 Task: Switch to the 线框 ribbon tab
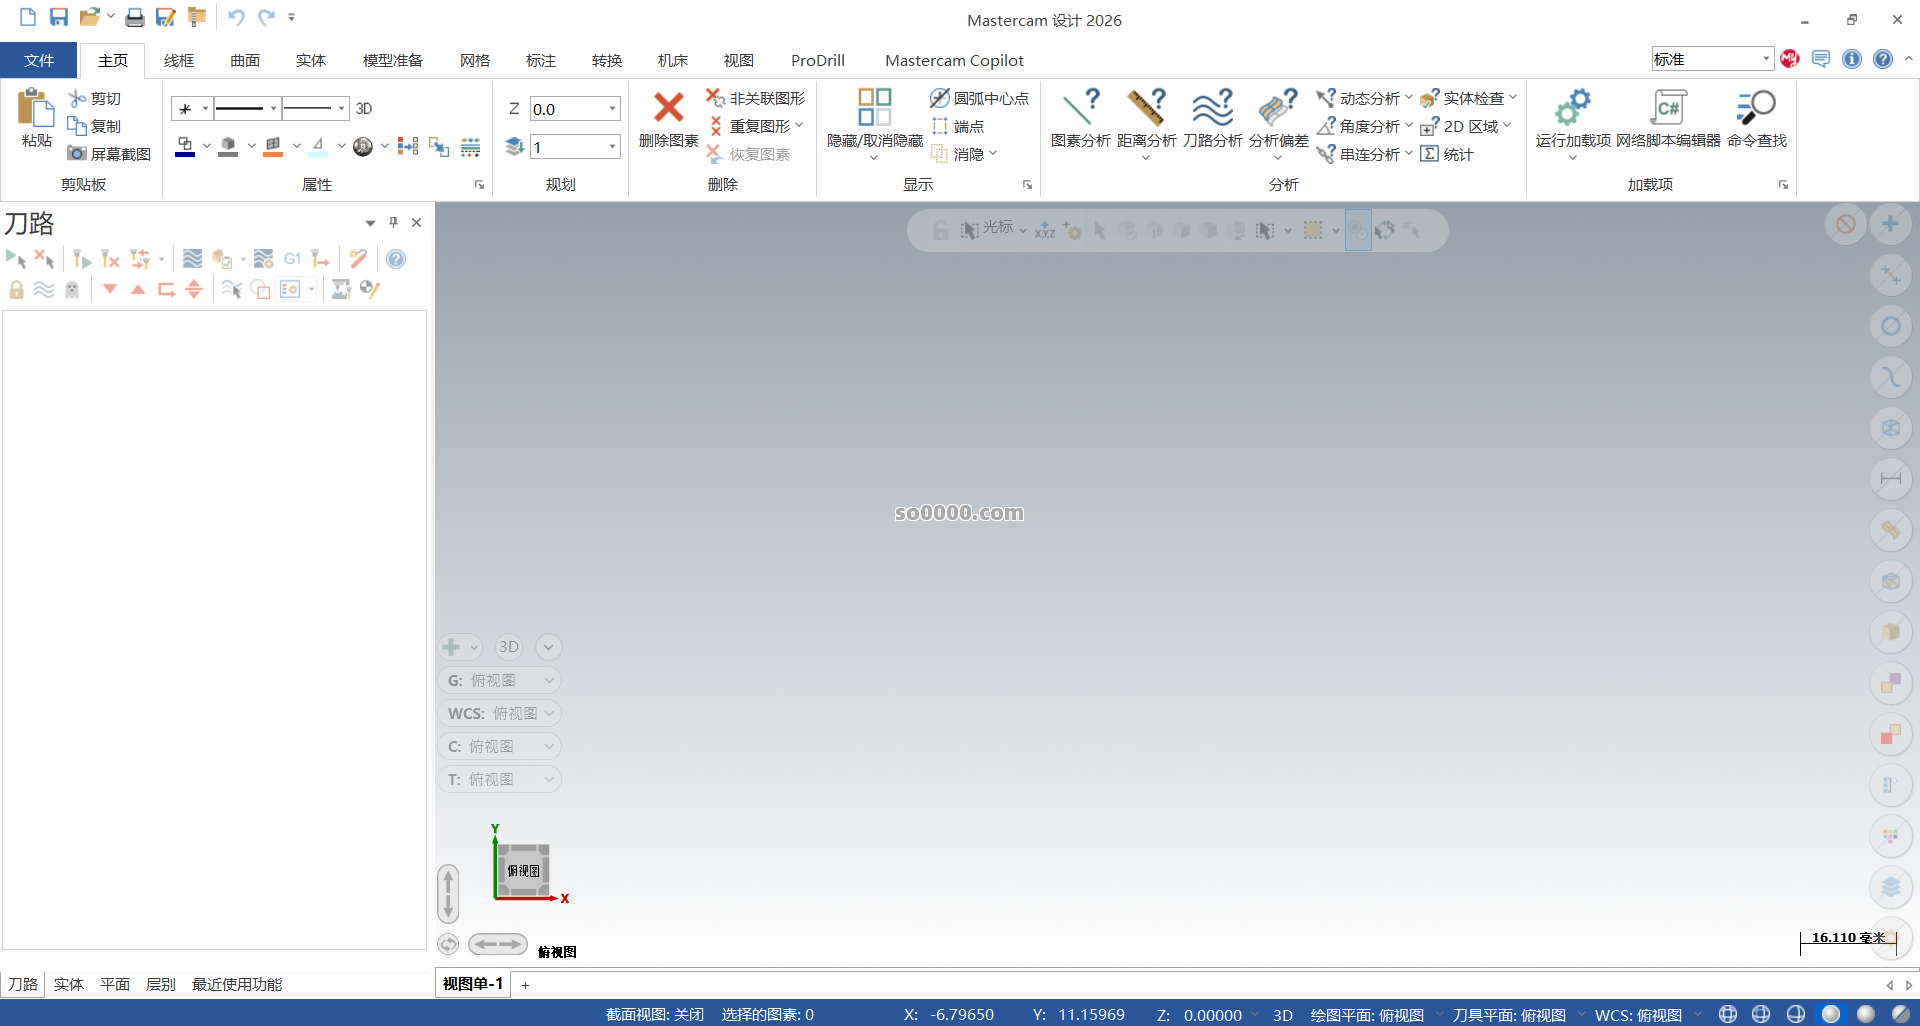(x=178, y=60)
